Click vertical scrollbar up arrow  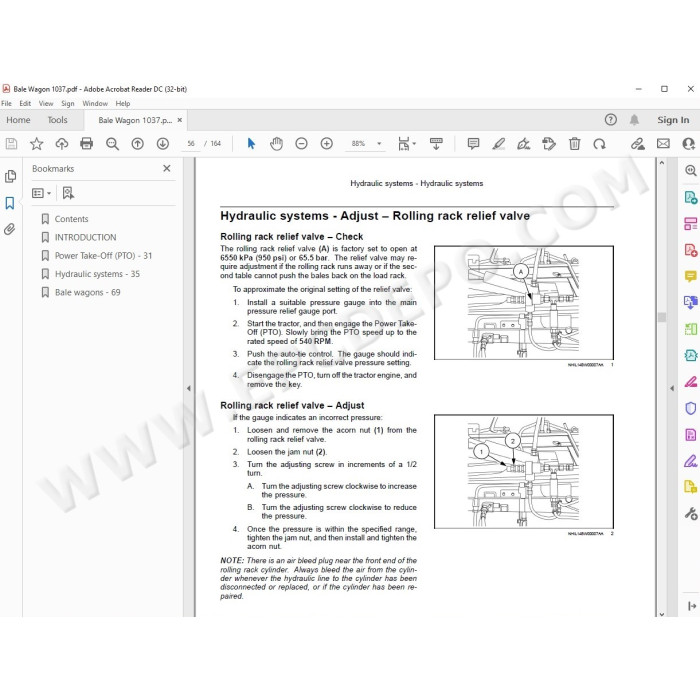pos(662,163)
